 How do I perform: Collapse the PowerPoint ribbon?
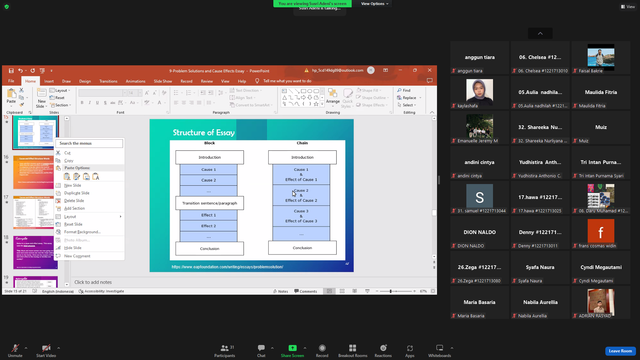[x=432, y=112]
